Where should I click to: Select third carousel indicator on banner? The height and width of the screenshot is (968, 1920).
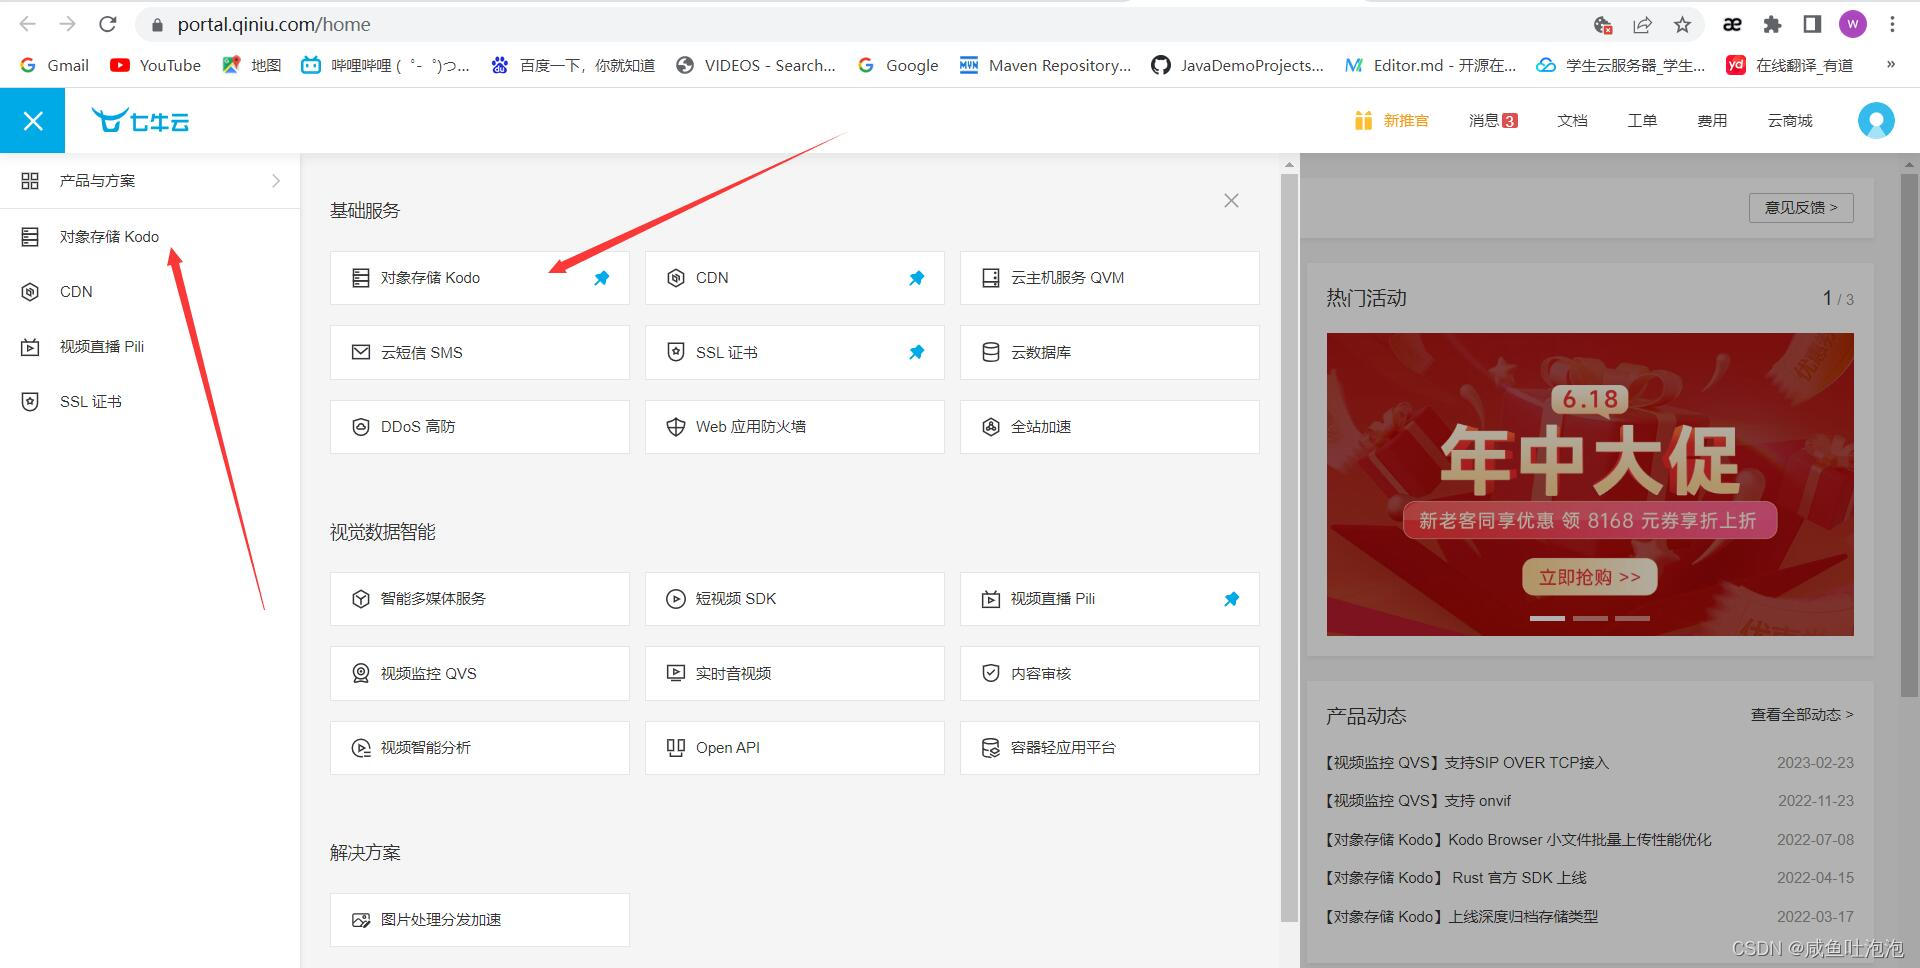tap(1632, 618)
